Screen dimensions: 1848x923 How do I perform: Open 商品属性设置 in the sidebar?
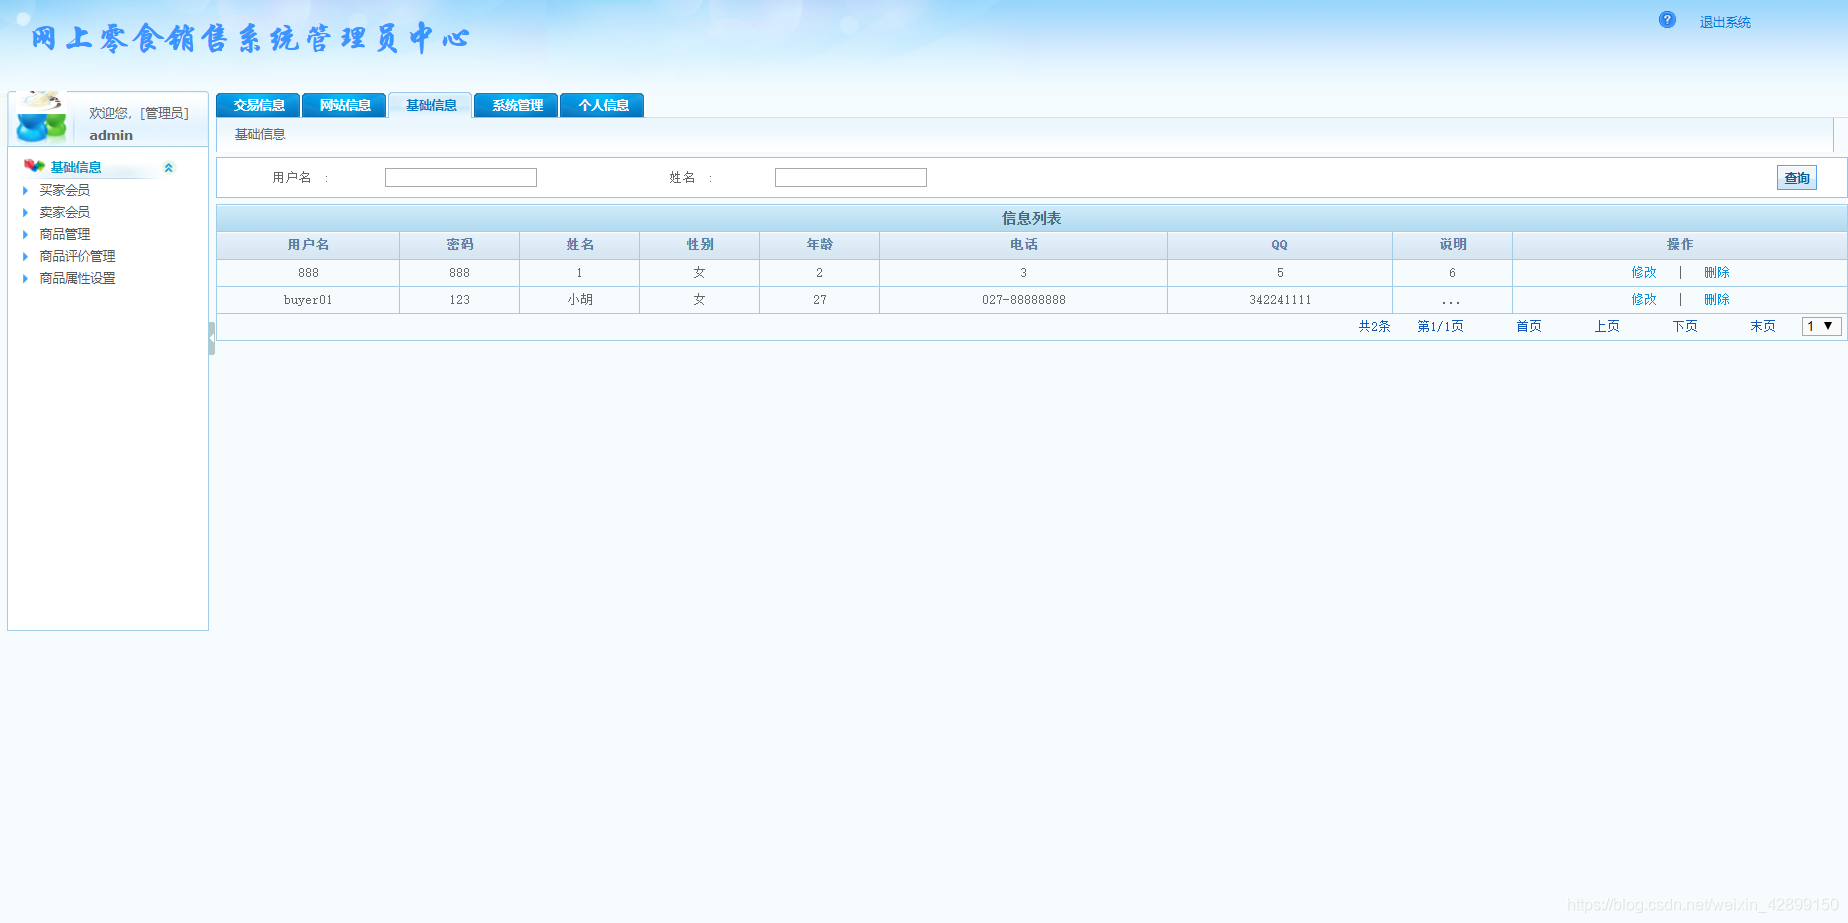click(77, 278)
